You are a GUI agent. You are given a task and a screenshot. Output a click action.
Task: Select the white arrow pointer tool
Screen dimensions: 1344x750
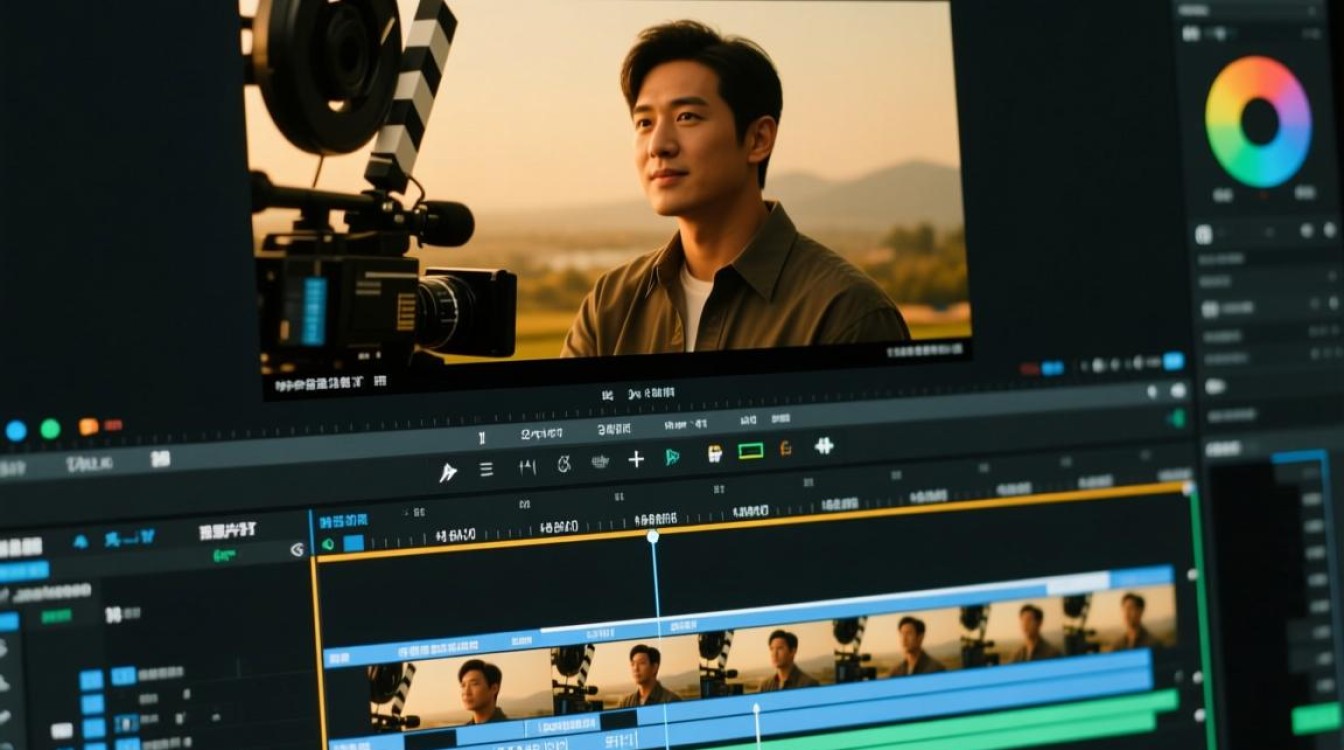[x=448, y=472]
